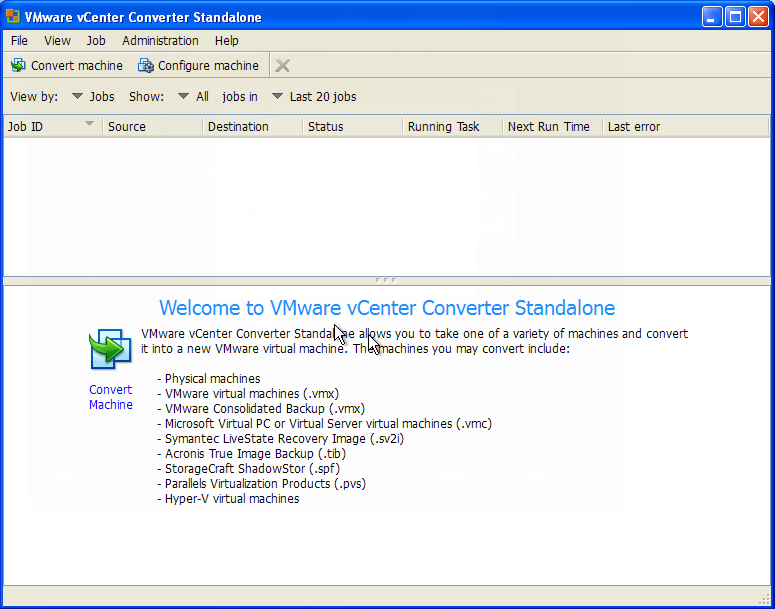Open the File menu
This screenshot has width=775, height=609.
tap(19, 41)
